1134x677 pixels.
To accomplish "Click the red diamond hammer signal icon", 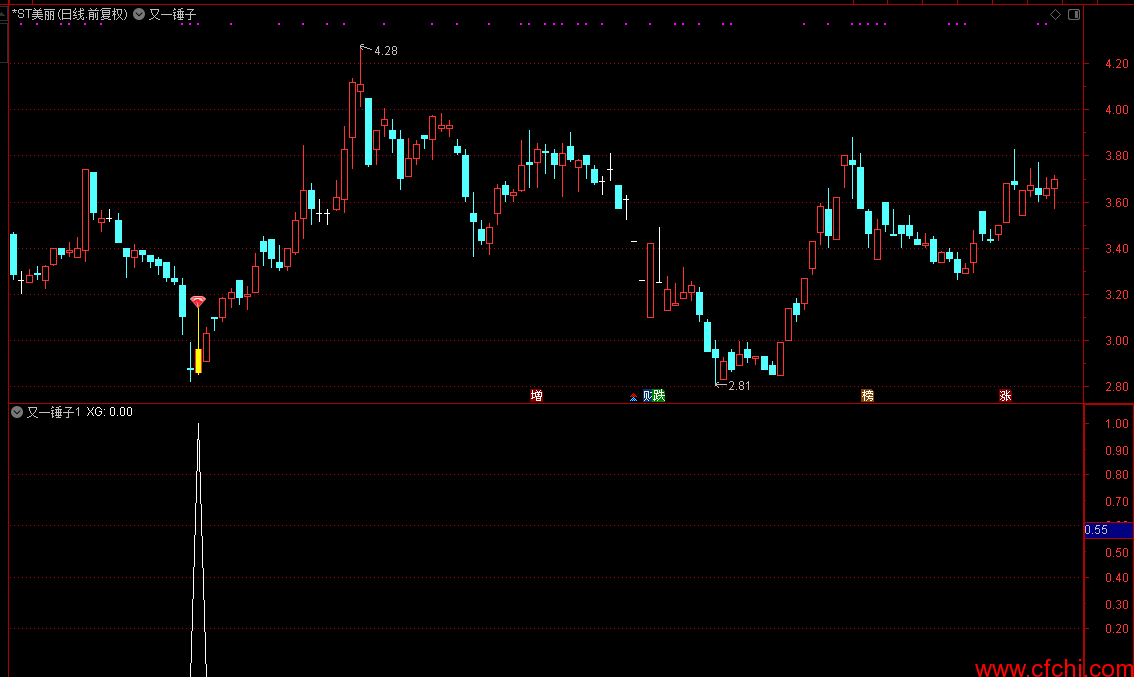I will [x=197, y=301].
